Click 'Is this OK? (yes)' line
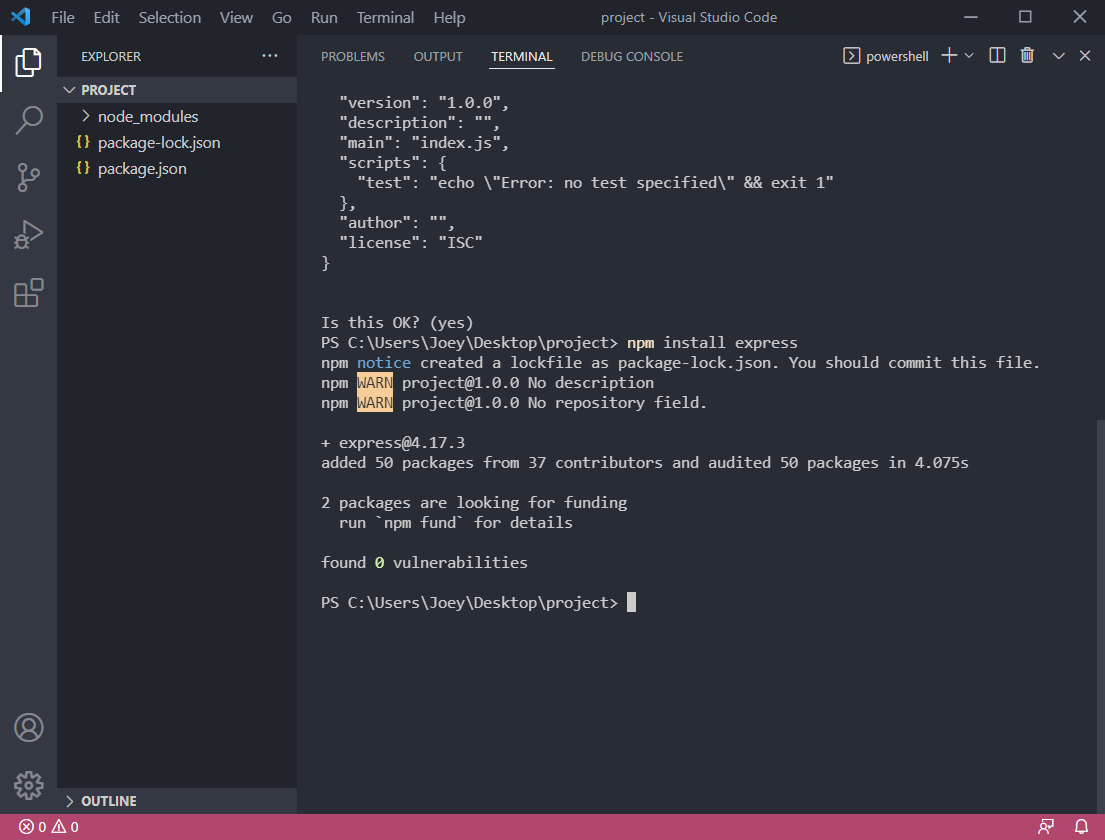This screenshot has width=1105, height=840. tap(397, 323)
